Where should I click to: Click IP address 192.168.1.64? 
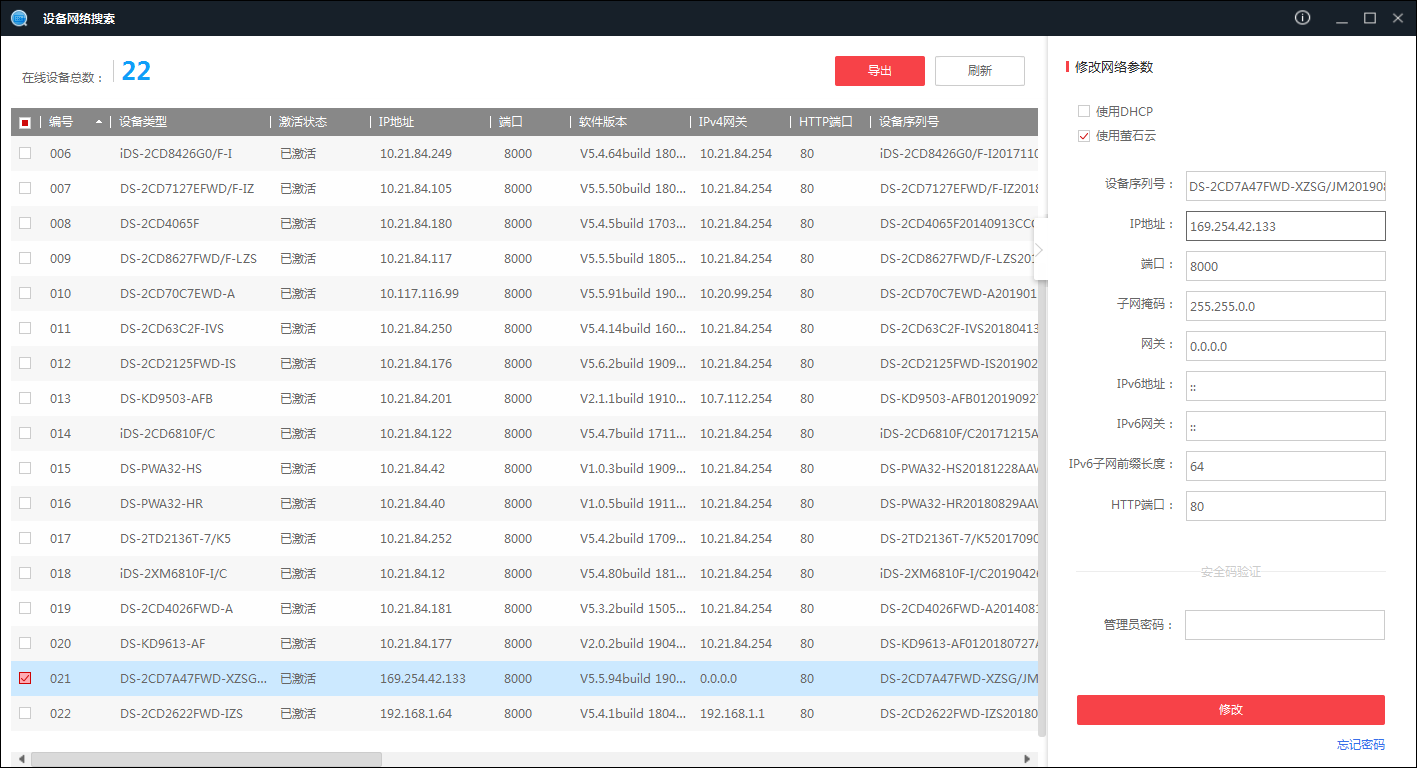pyautogui.click(x=416, y=713)
